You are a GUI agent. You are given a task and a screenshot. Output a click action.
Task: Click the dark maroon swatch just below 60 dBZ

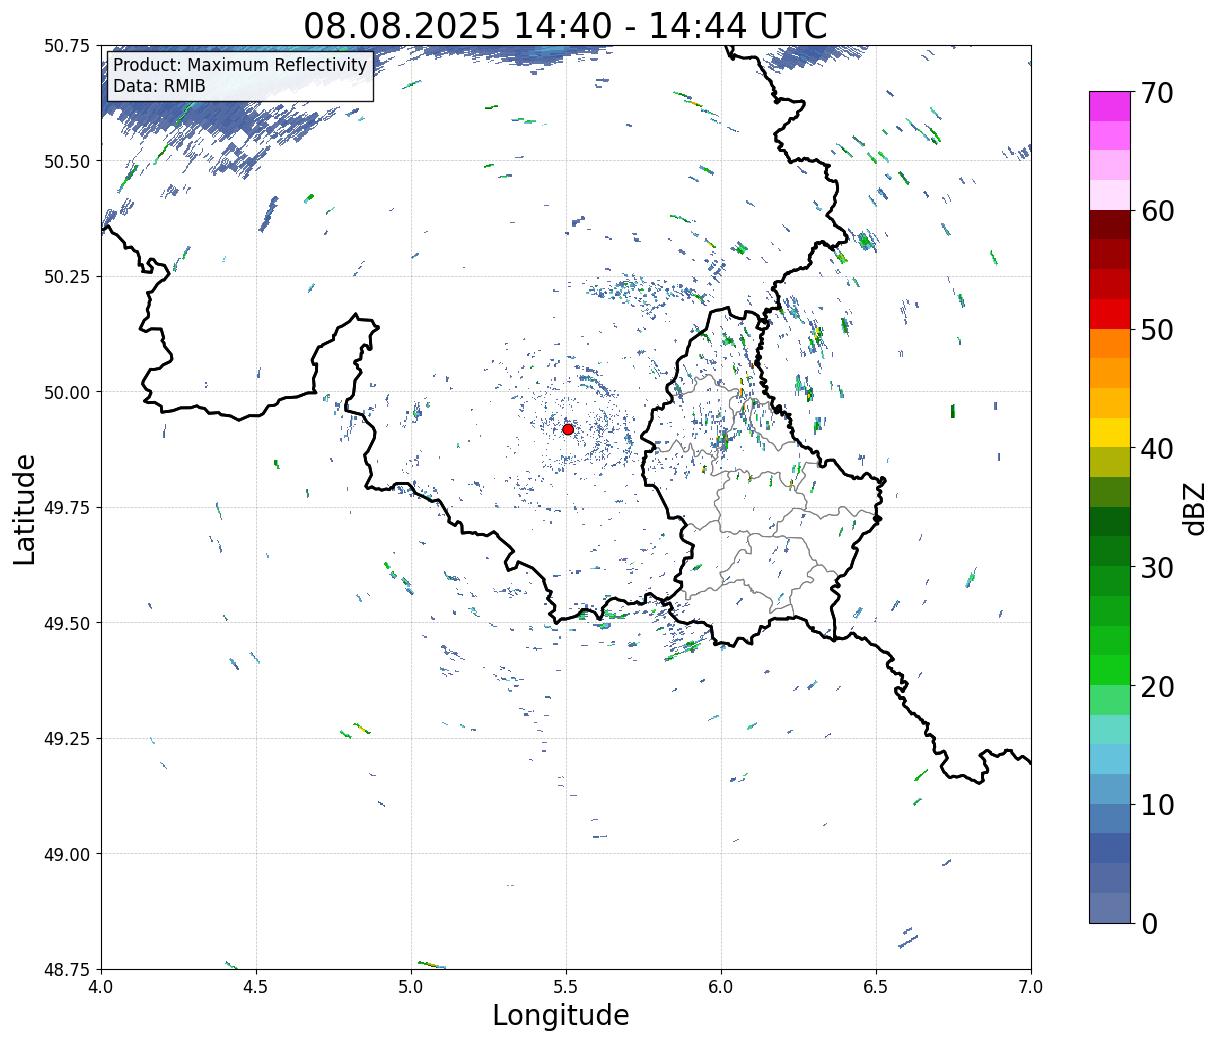[x=1110, y=225]
